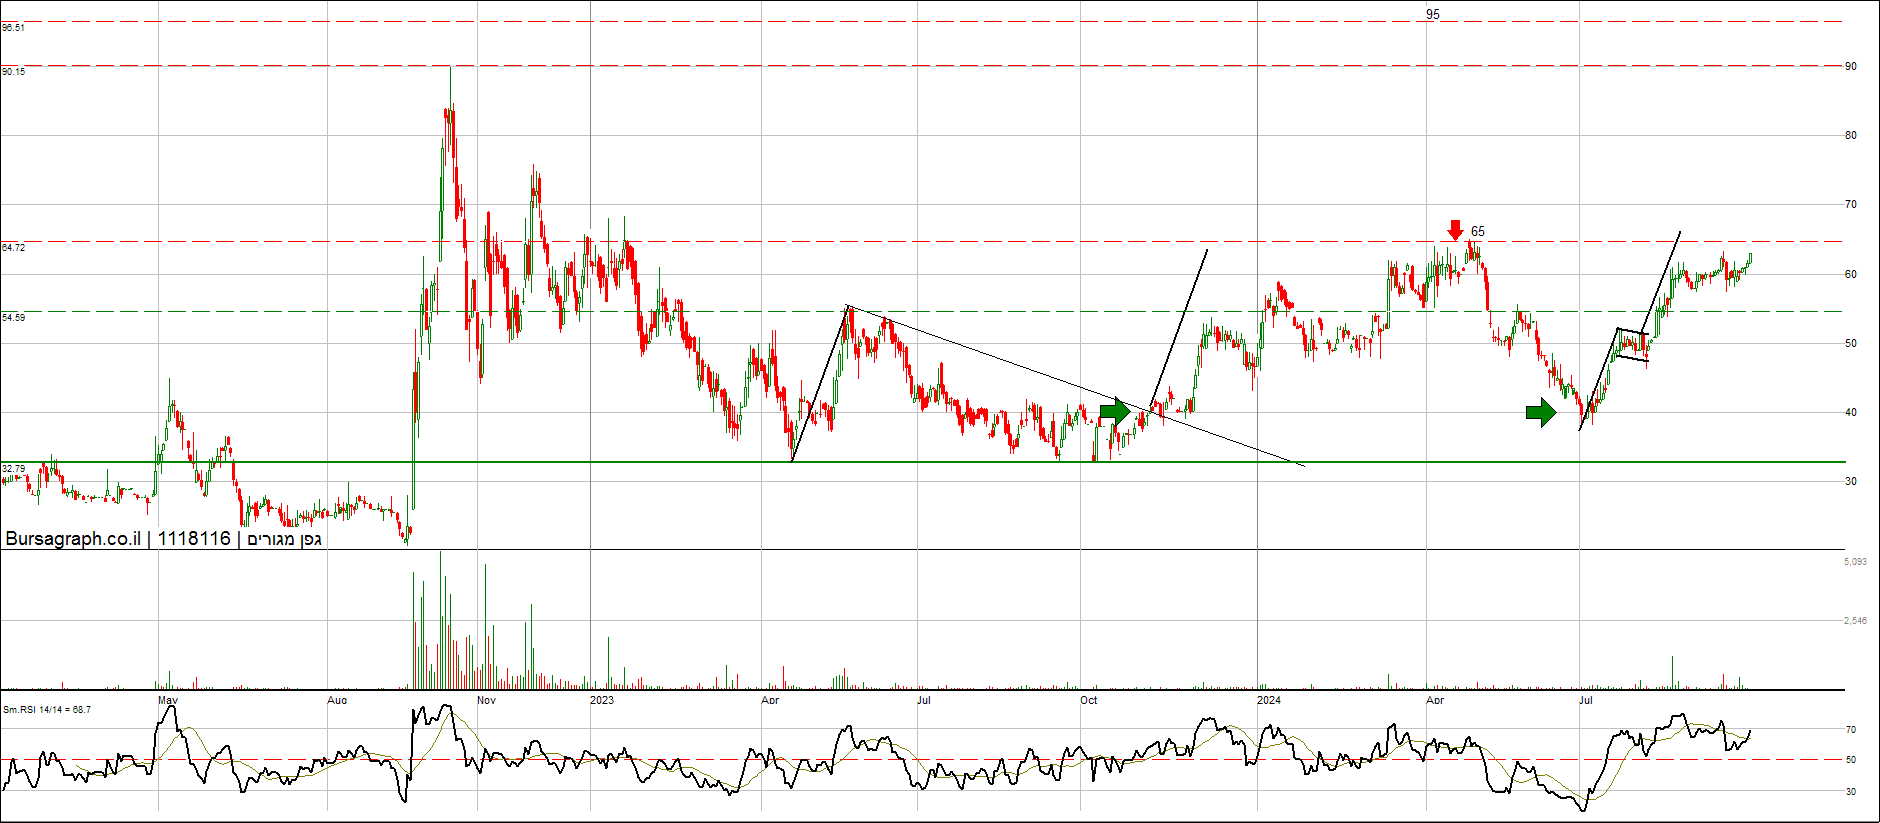Click the Sm.RSI 14/14 indicator label
Screen dimensions: 1880x823
(47, 710)
